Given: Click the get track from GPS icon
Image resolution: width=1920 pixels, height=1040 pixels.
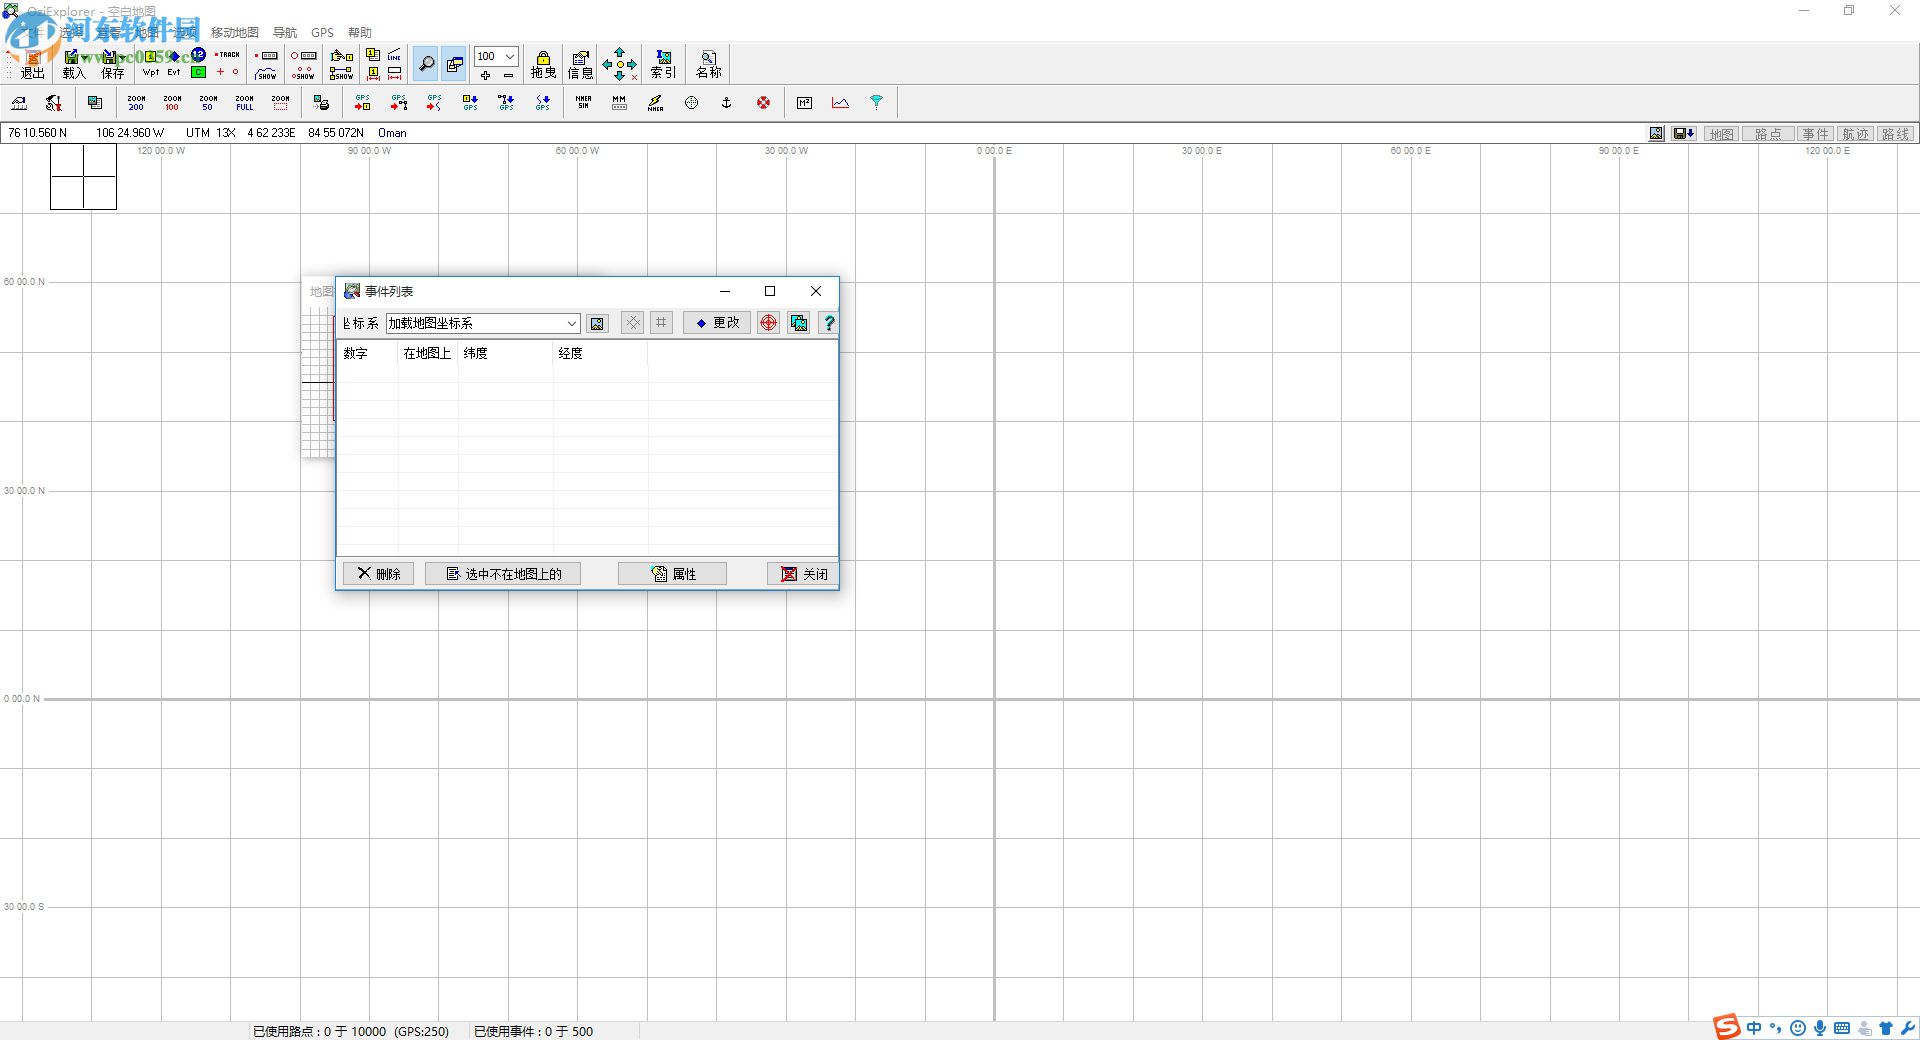Looking at the screenshot, I should 434,102.
